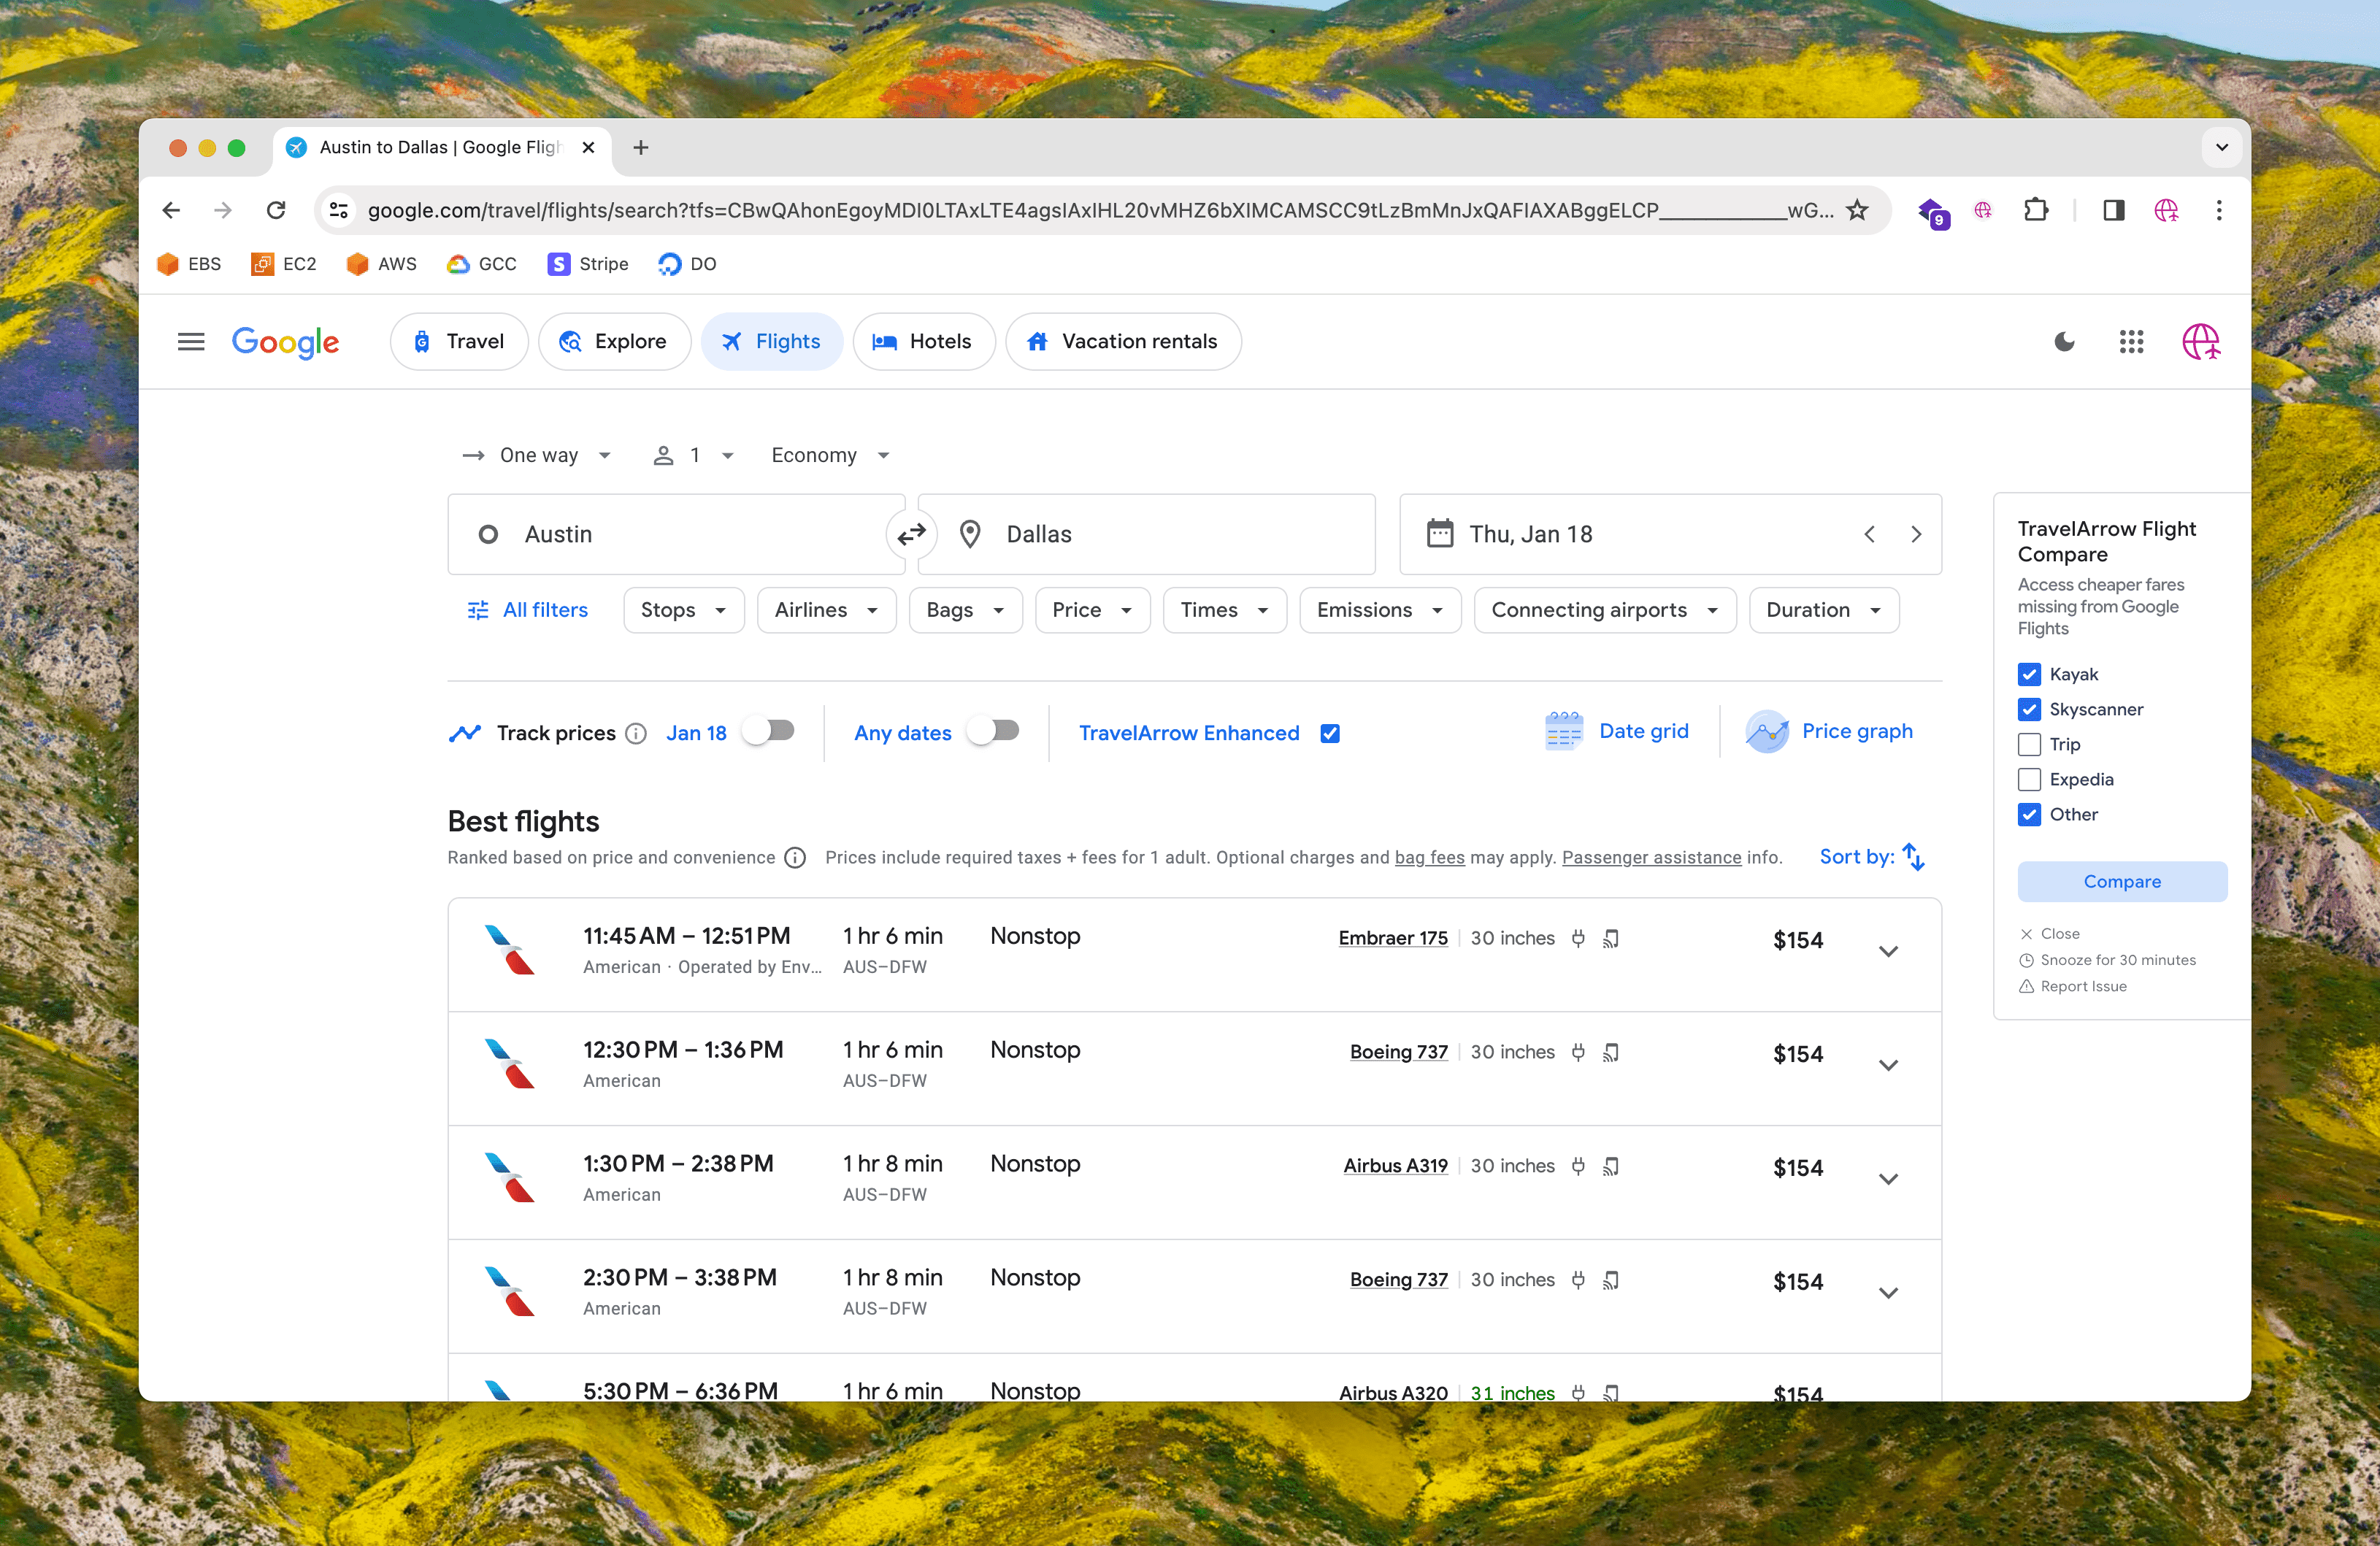Open the Explore section
Screen dimensions: 2380x1546
click(614, 341)
